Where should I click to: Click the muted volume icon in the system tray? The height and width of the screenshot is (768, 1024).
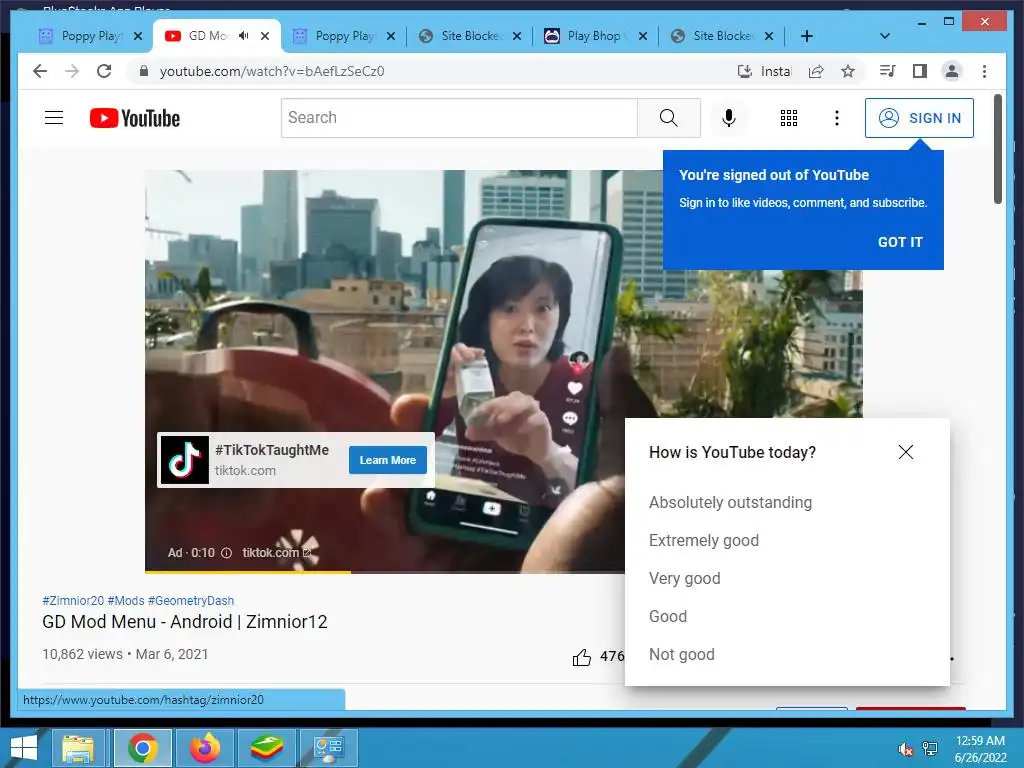[x=905, y=748]
